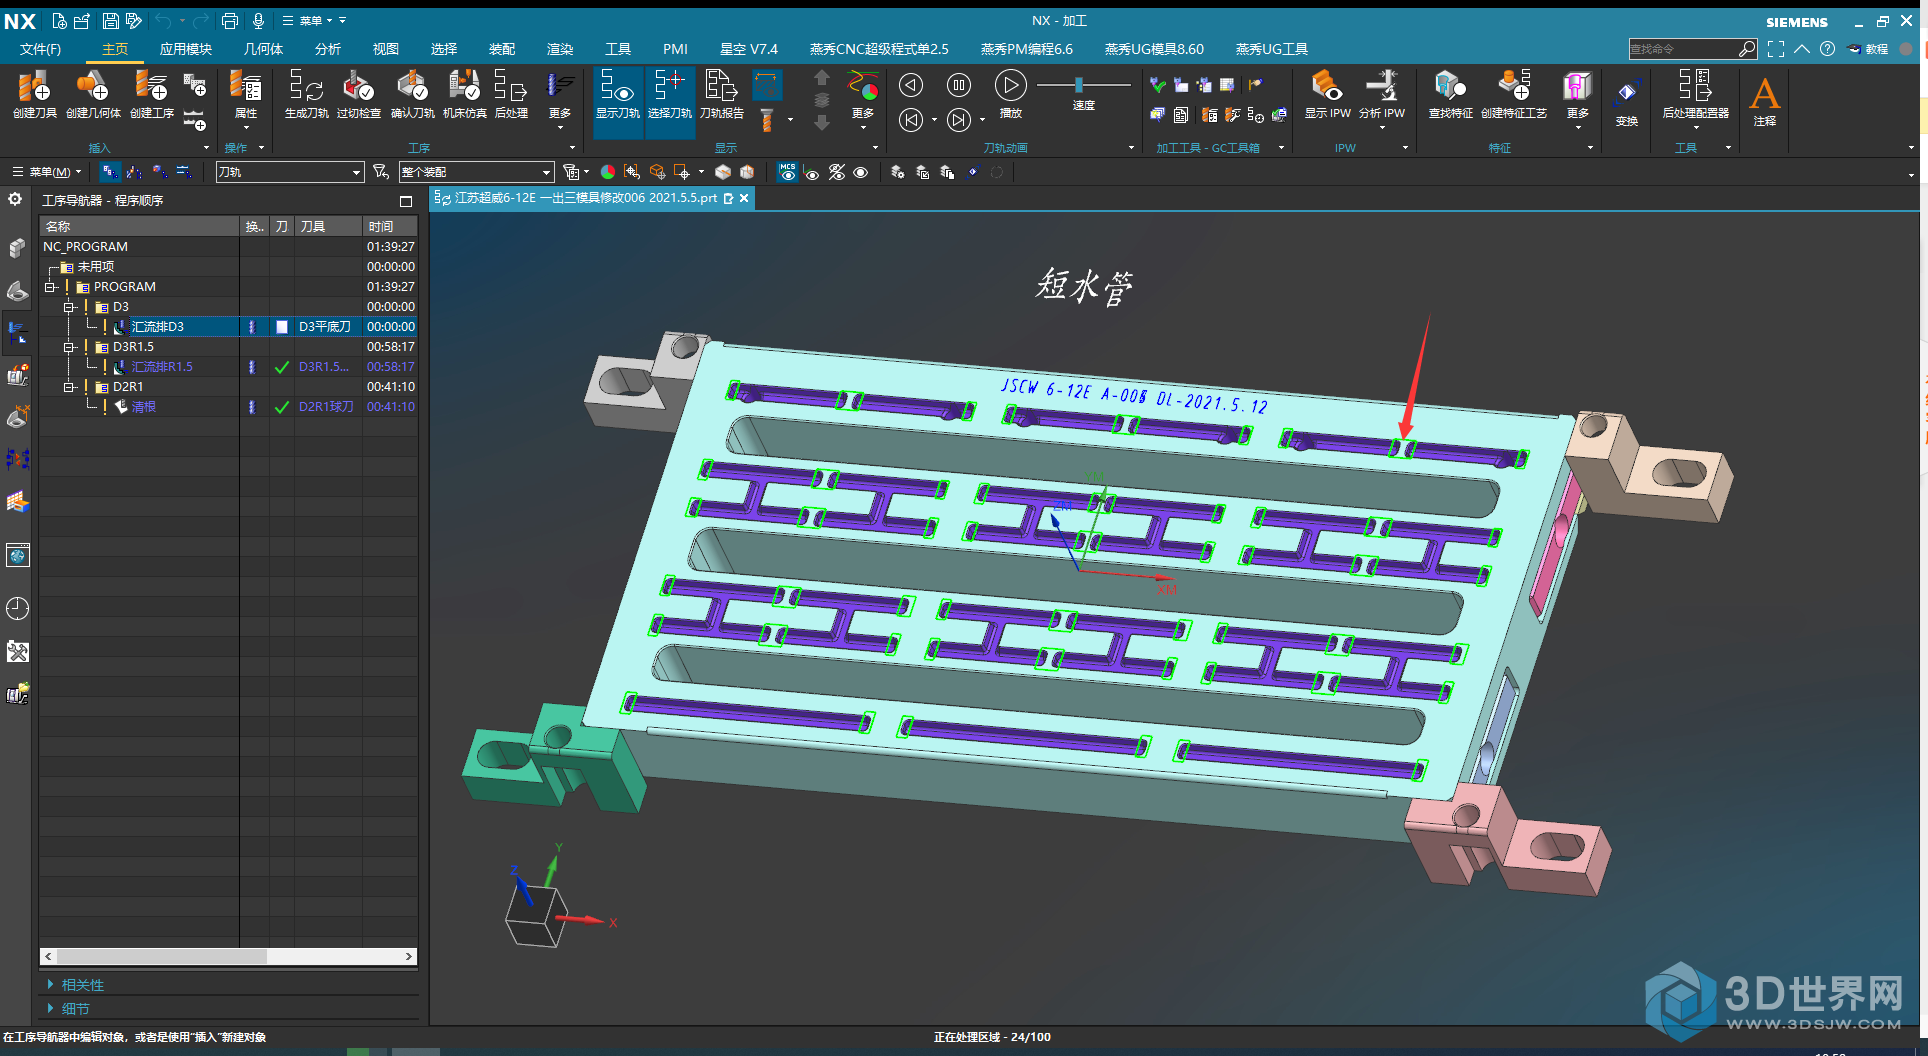Click the save icon in title bar
The height and width of the screenshot is (1056, 1928).
(110, 20)
